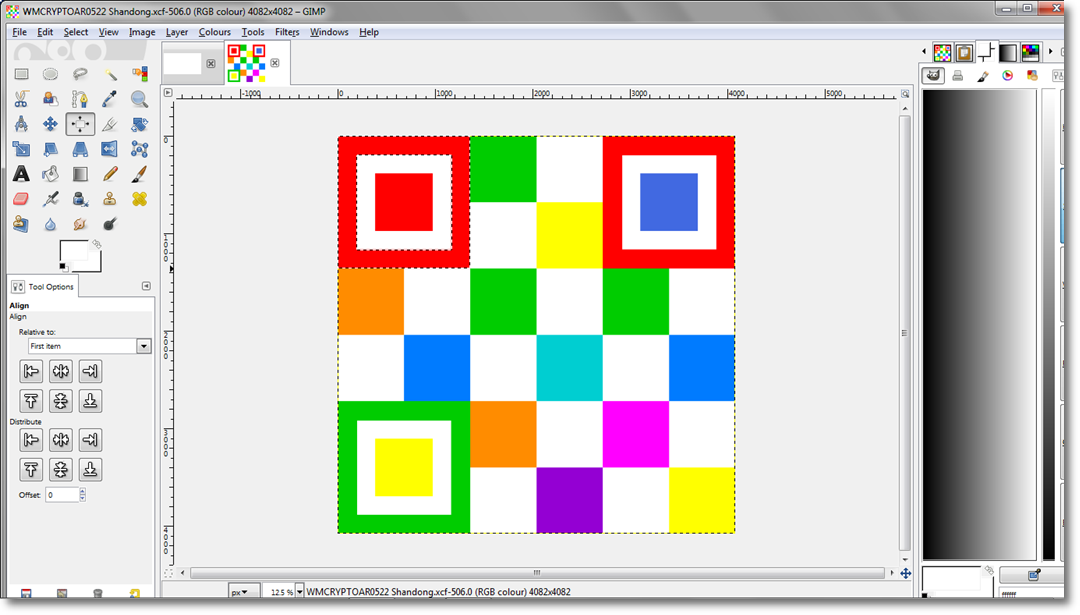Open the Filters menu
The width and height of the screenshot is (1080, 615).
[287, 32]
